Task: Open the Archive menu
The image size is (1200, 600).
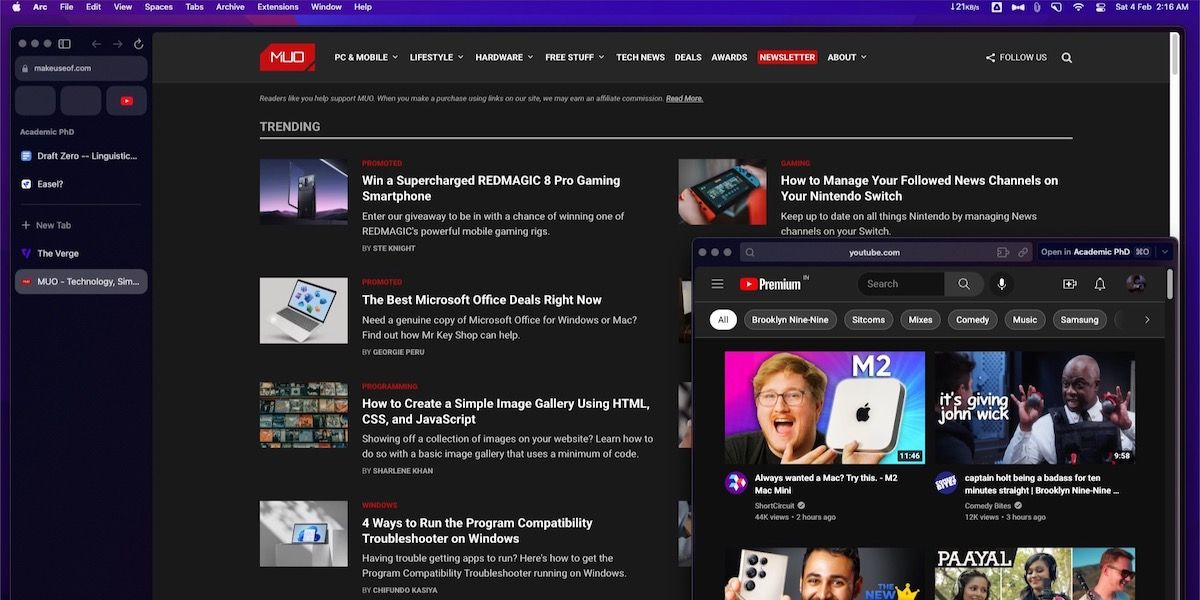Action: [230, 7]
